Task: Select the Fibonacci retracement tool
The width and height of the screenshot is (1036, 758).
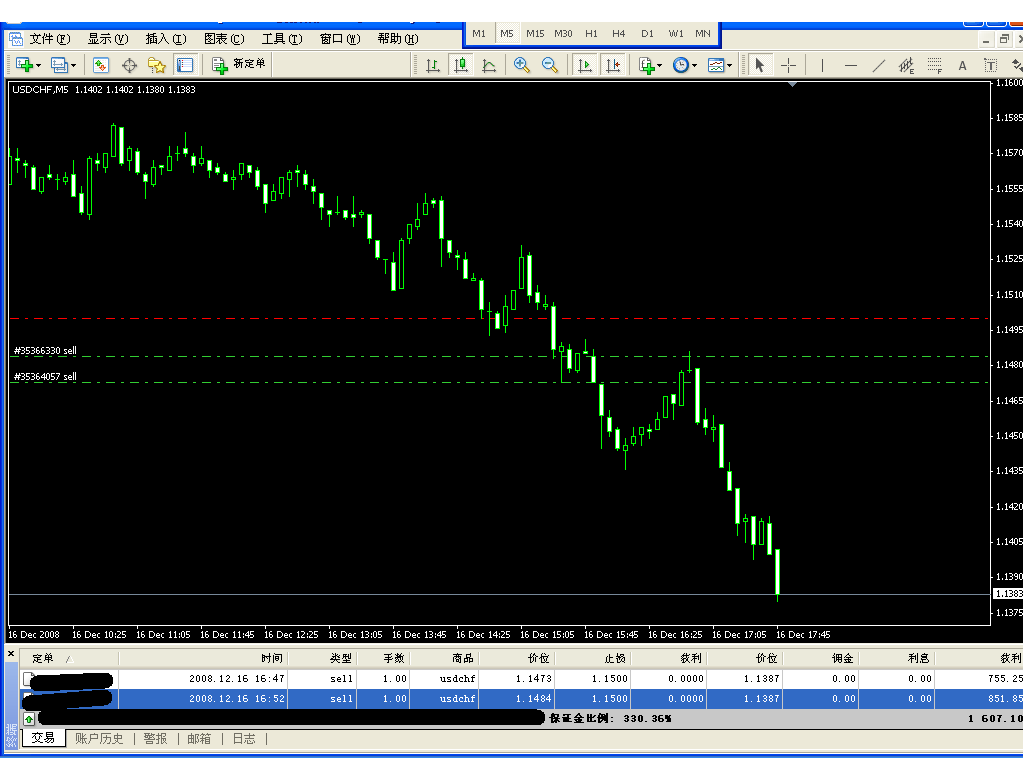Action: point(935,65)
